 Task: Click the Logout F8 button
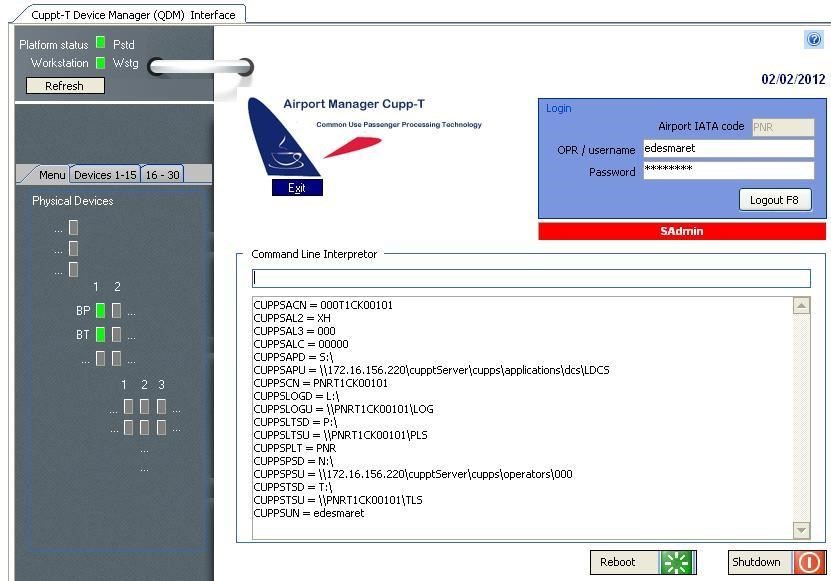tap(774, 199)
